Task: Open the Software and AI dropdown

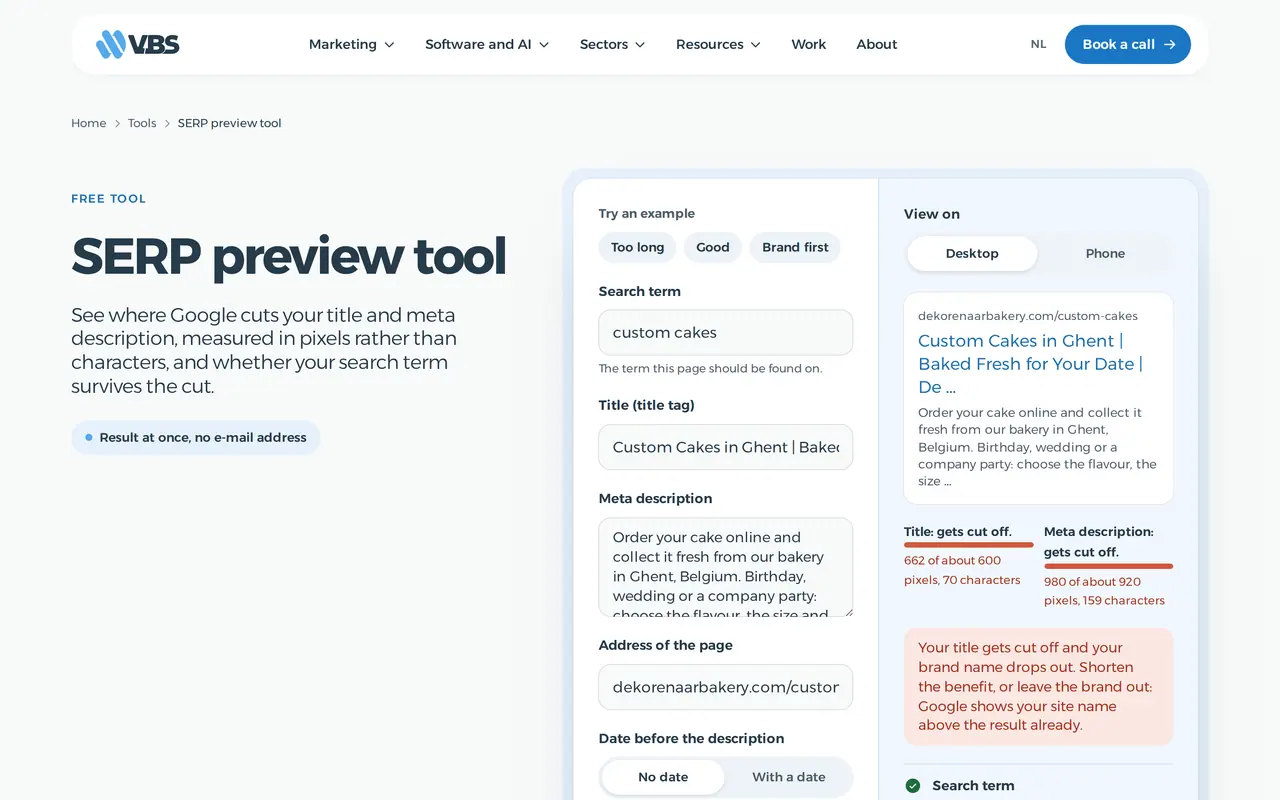Action: tap(487, 44)
